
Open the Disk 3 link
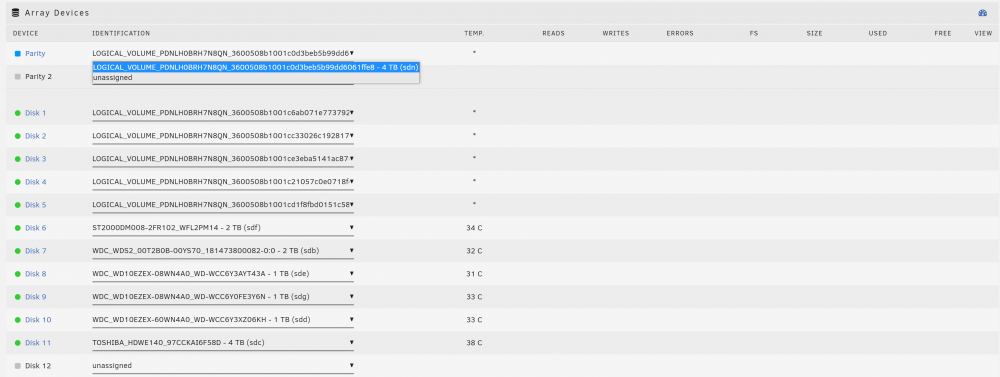point(36,159)
